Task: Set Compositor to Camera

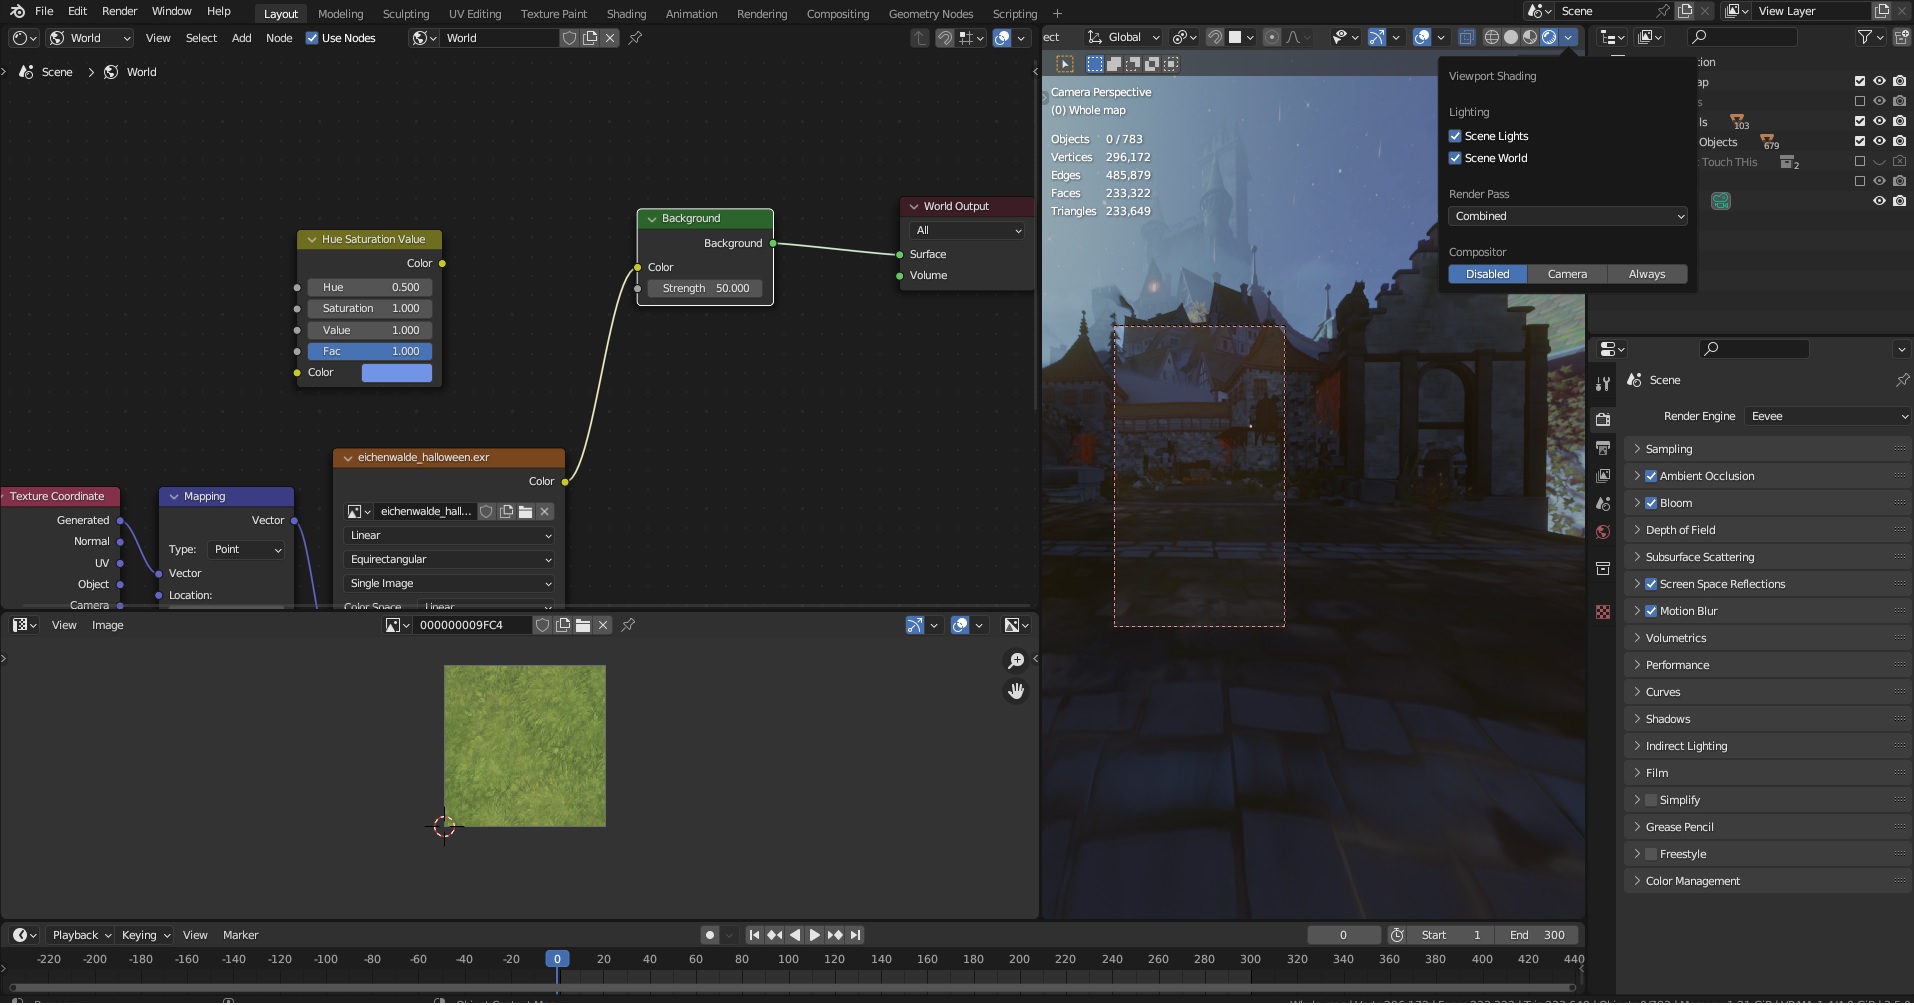Action: (x=1567, y=274)
